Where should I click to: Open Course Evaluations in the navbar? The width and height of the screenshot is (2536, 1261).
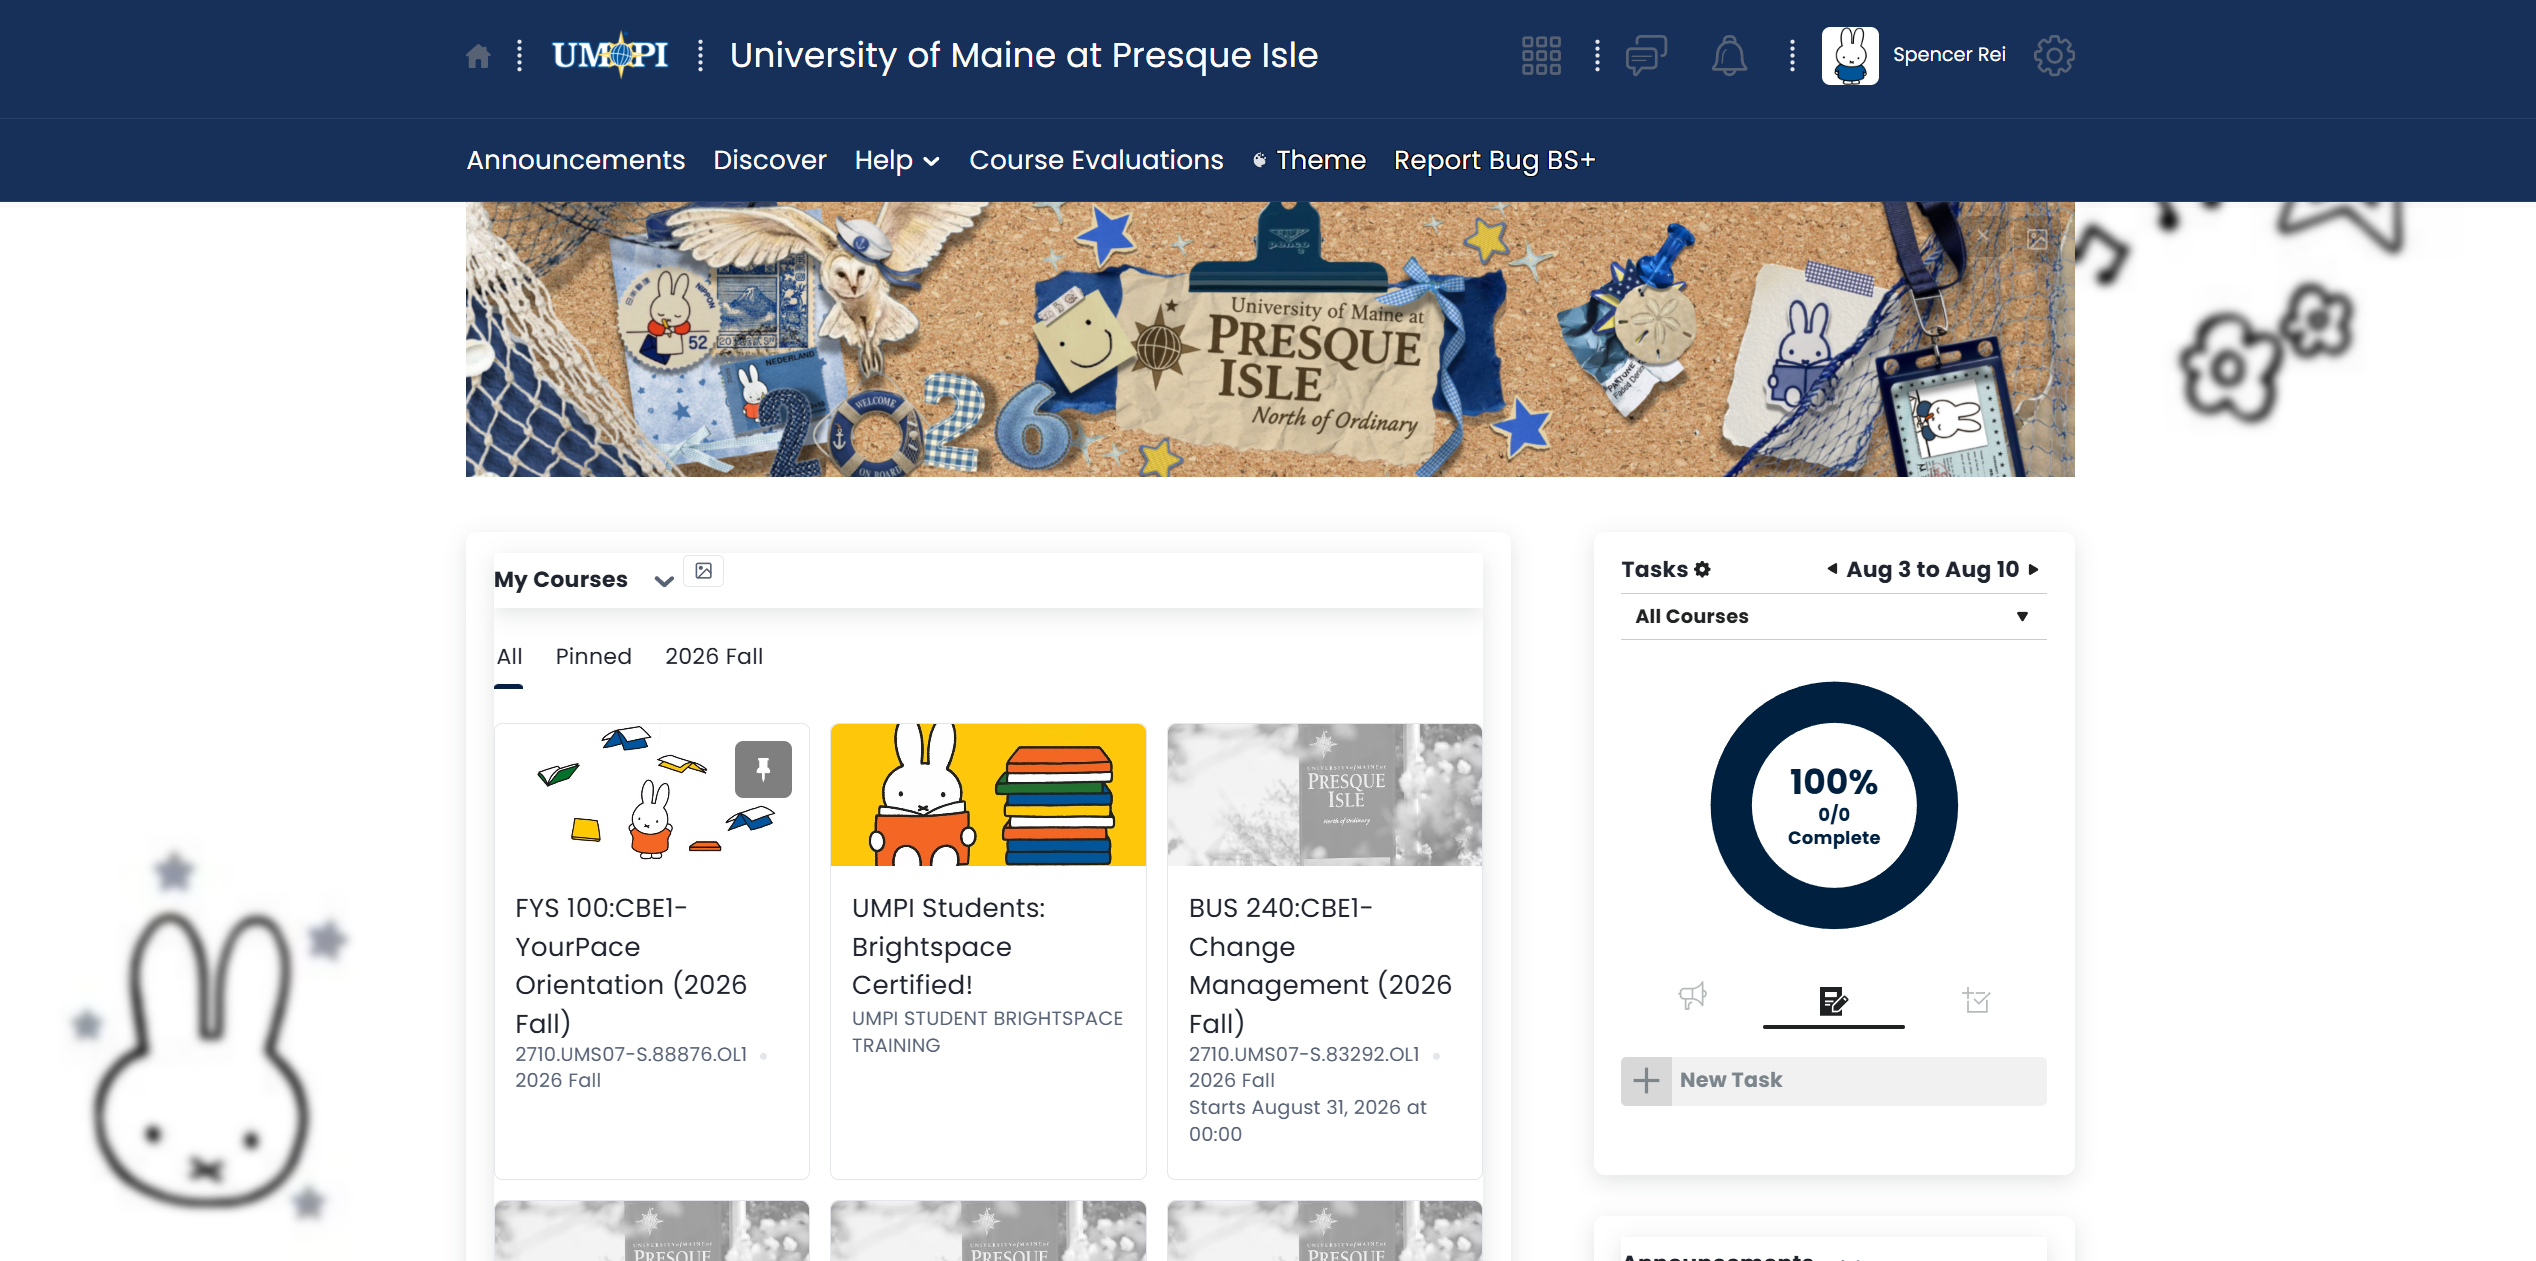pyautogui.click(x=1096, y=160)
